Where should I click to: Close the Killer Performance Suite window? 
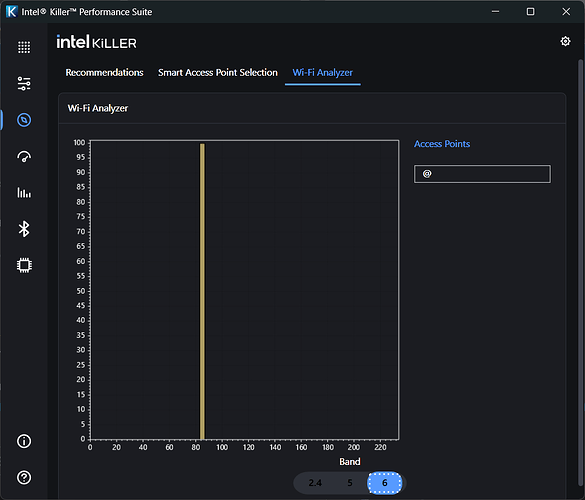[x=566, y=12]
